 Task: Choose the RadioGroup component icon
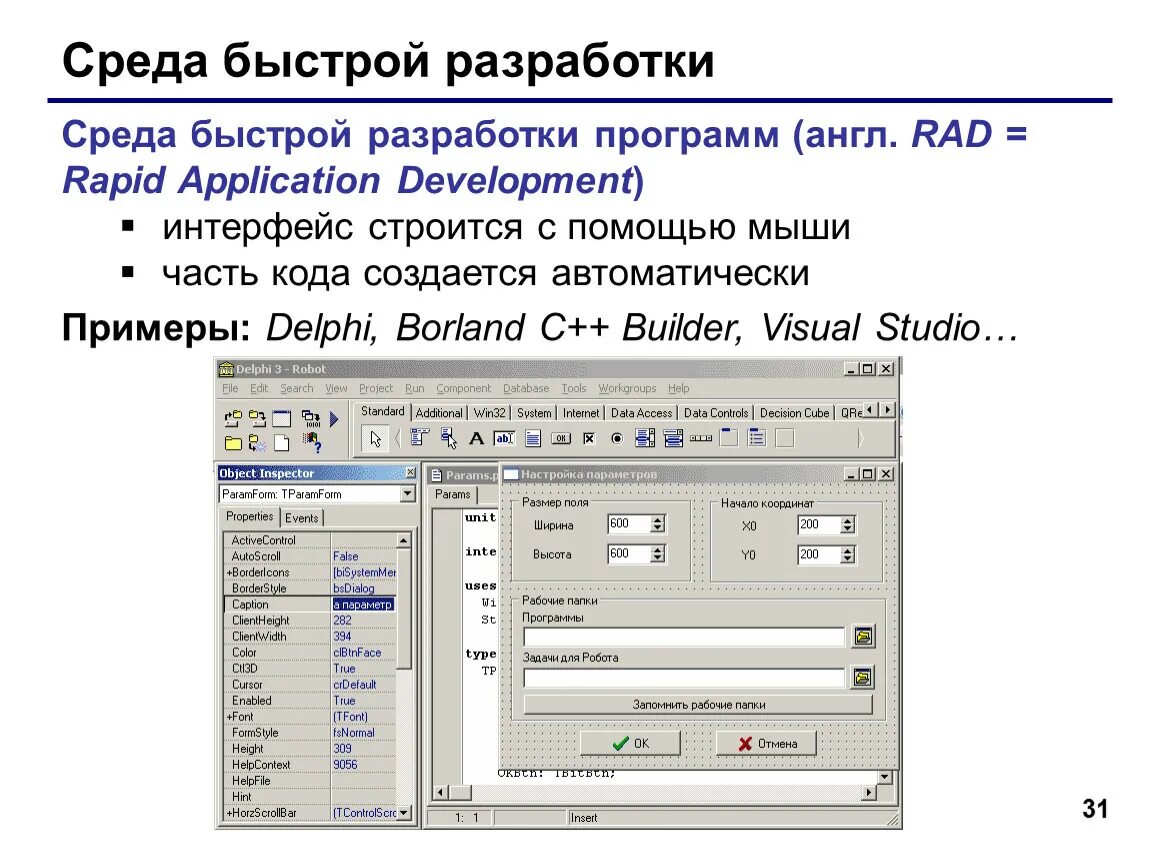click(x=756, y=439)
